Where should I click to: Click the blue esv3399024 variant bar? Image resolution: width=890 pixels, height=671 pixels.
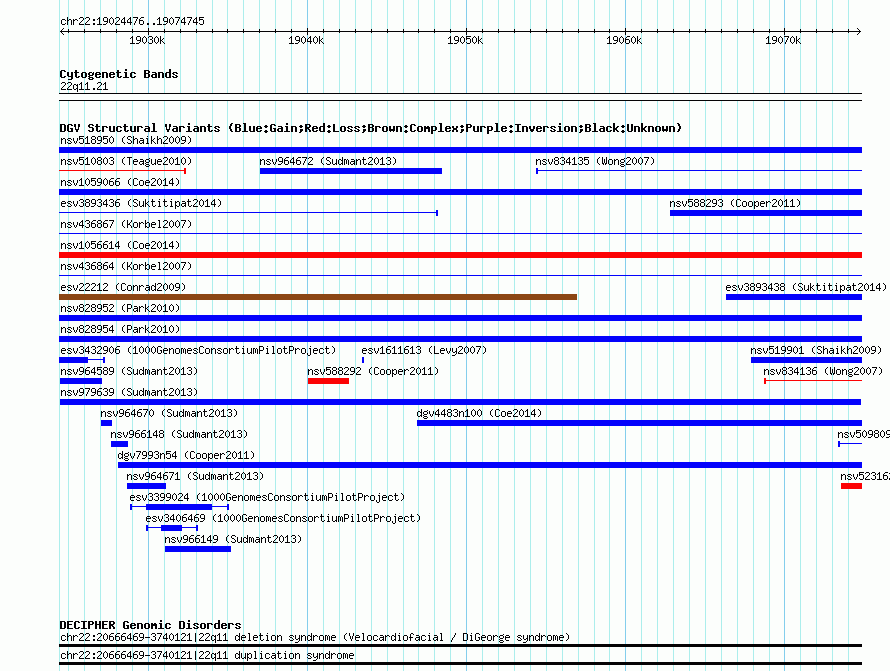[179, 507]
